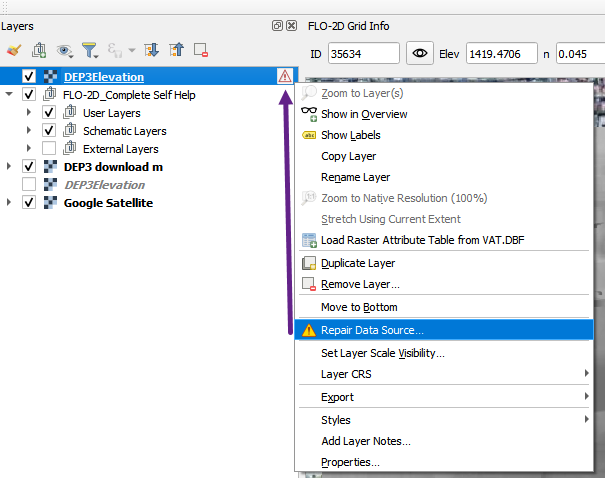Enable the External Layers checkbox
The width and height of the screenshot is (605, 478).
pos(49,149)
